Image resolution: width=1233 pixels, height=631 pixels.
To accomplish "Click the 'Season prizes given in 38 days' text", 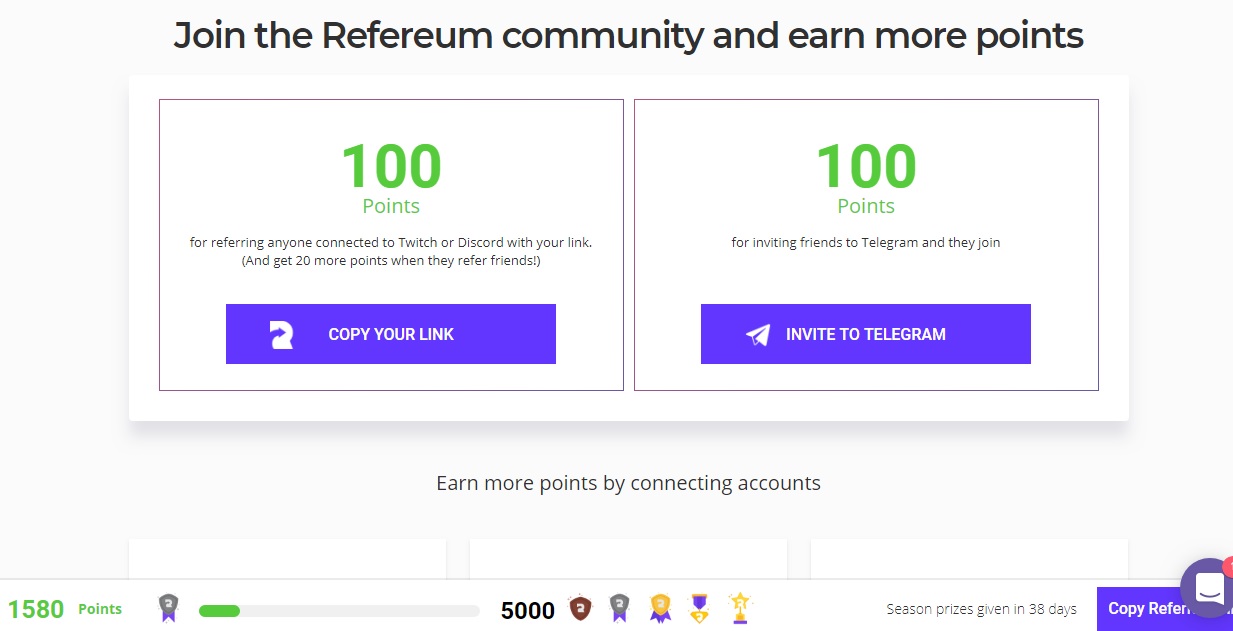I will pos(981,609).
